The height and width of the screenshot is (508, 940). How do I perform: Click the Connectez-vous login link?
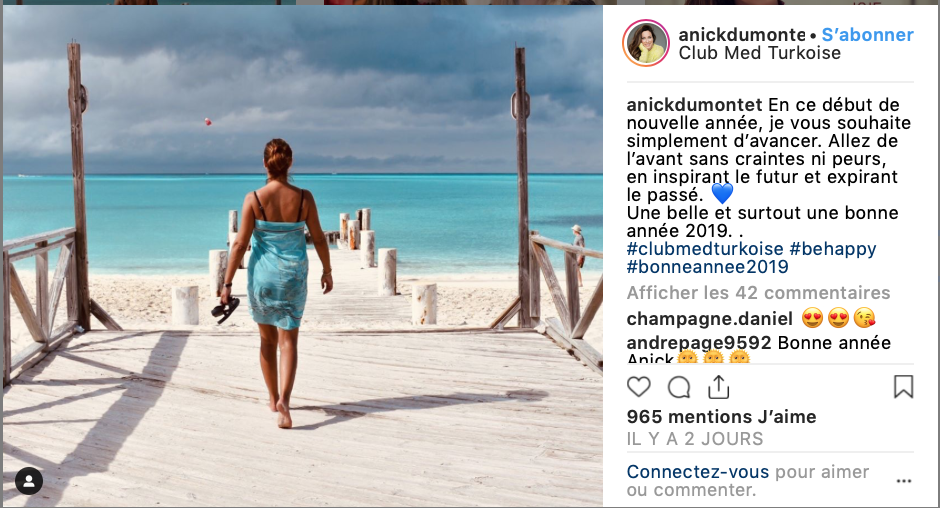[x=698, y=472]
